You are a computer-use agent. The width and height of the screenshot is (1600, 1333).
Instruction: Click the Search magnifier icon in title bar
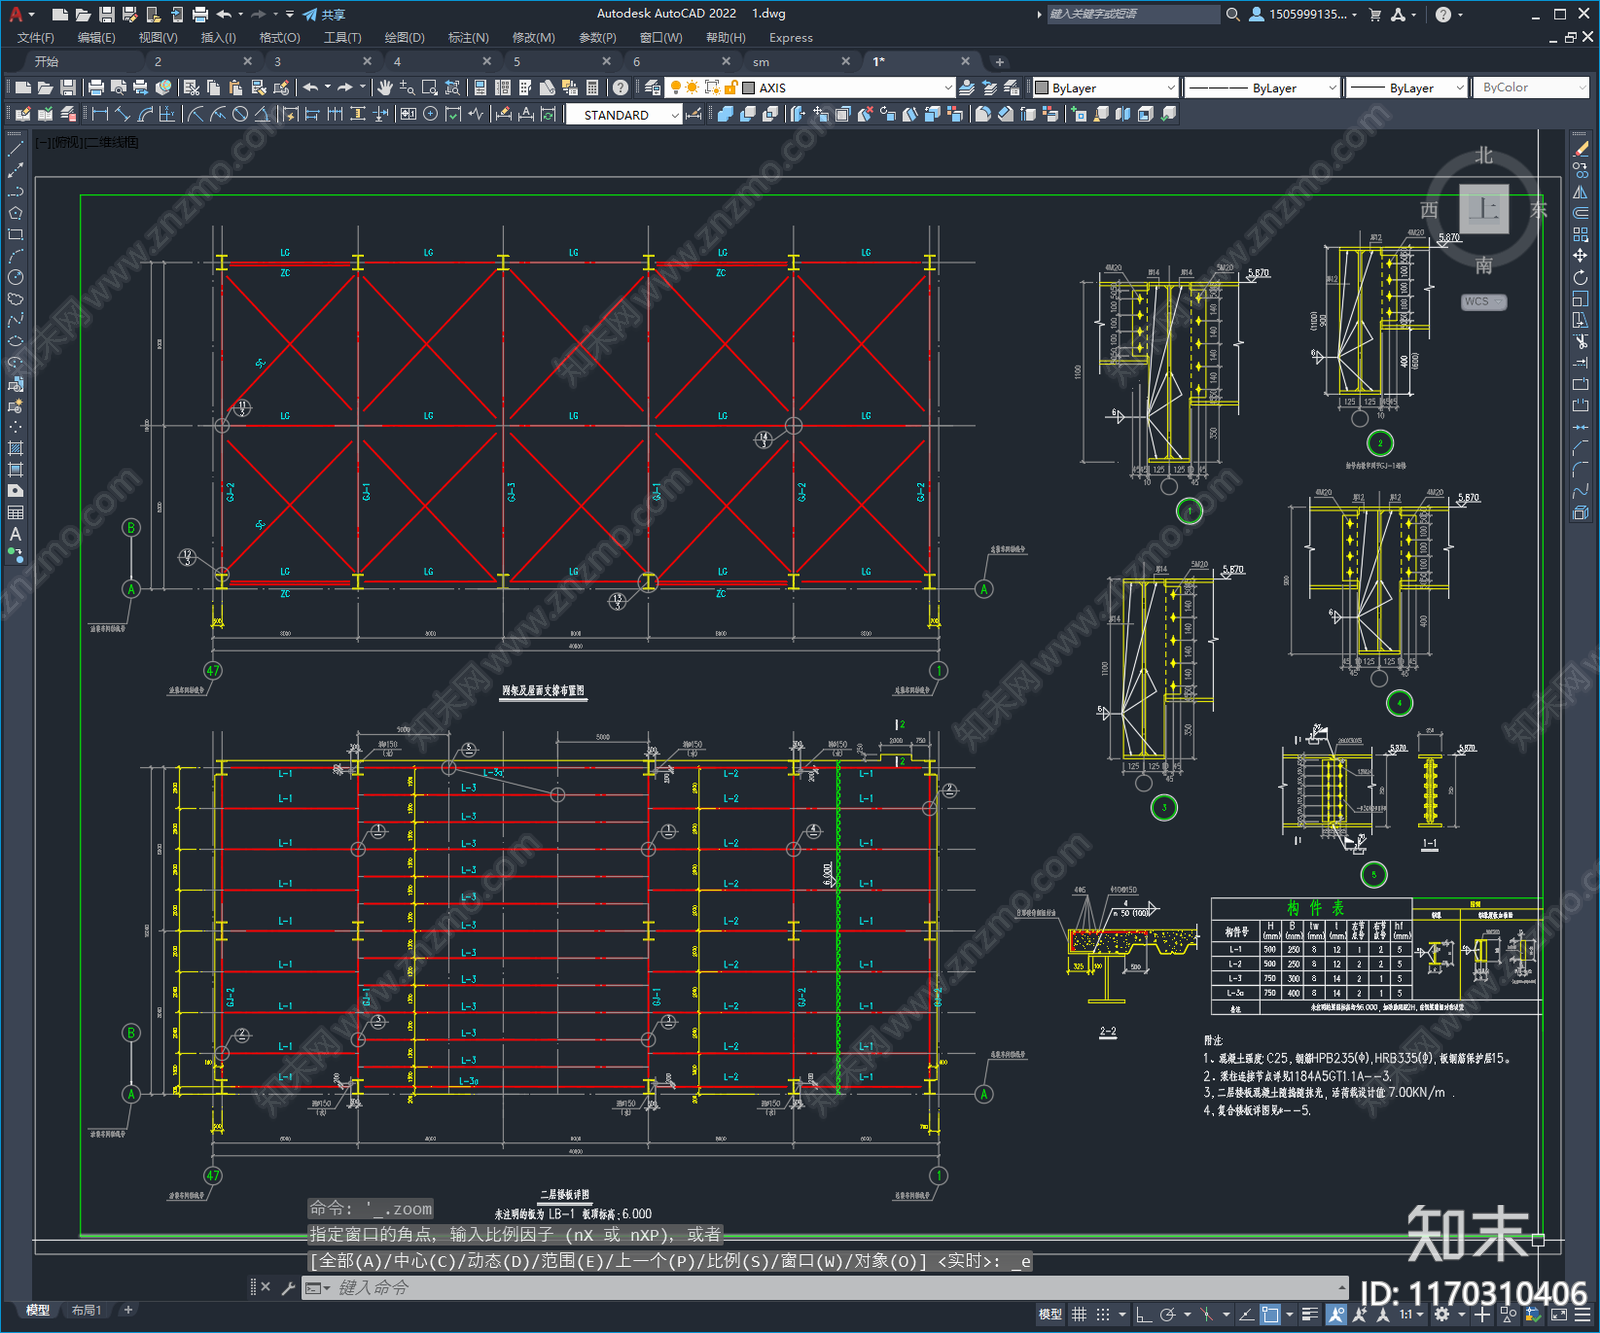click(1233, 14)
